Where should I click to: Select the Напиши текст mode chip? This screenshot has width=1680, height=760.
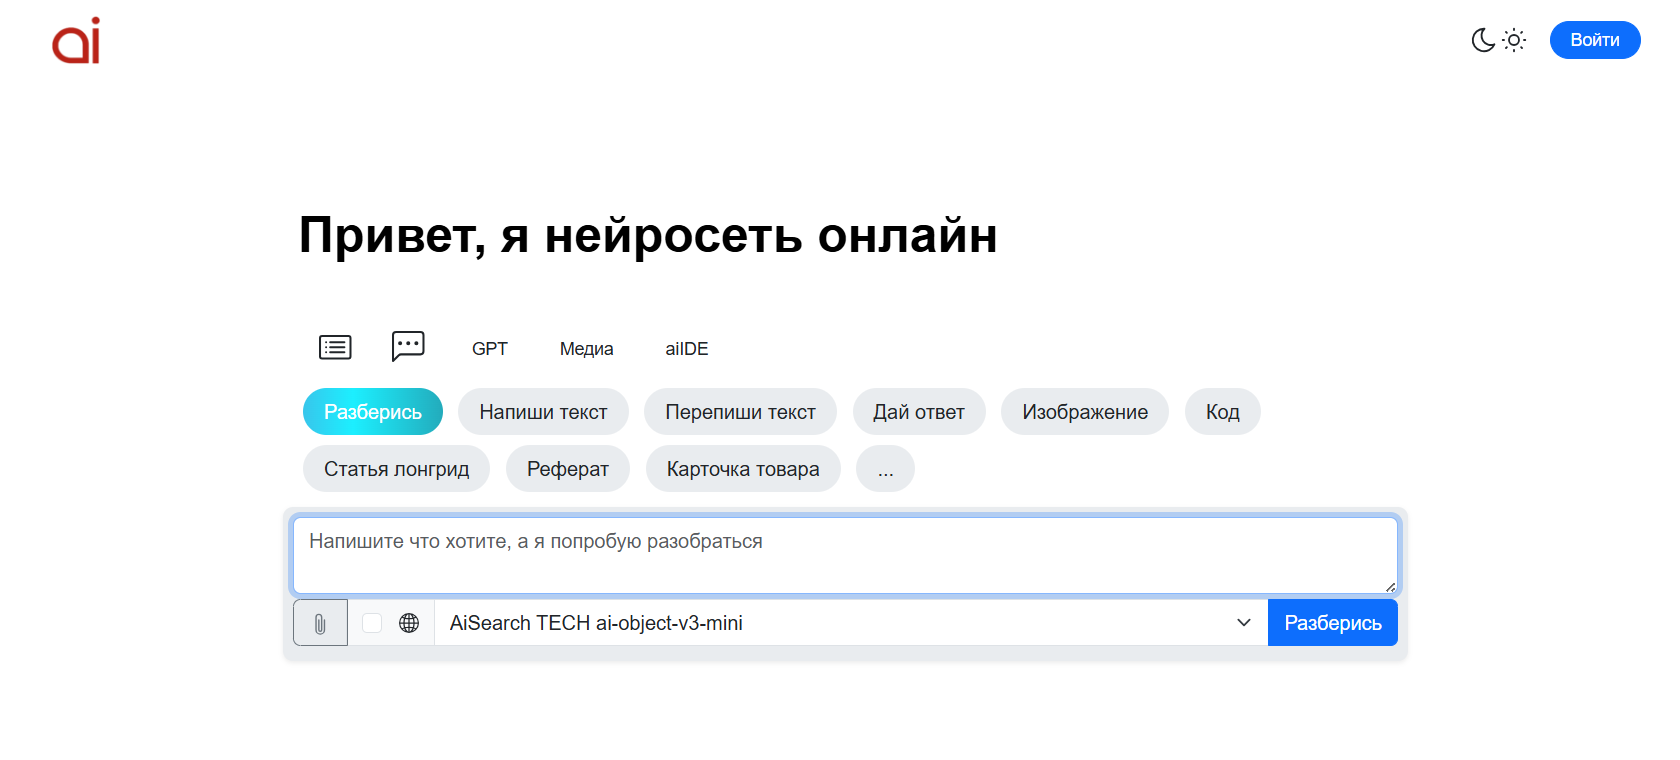(543, 412)
